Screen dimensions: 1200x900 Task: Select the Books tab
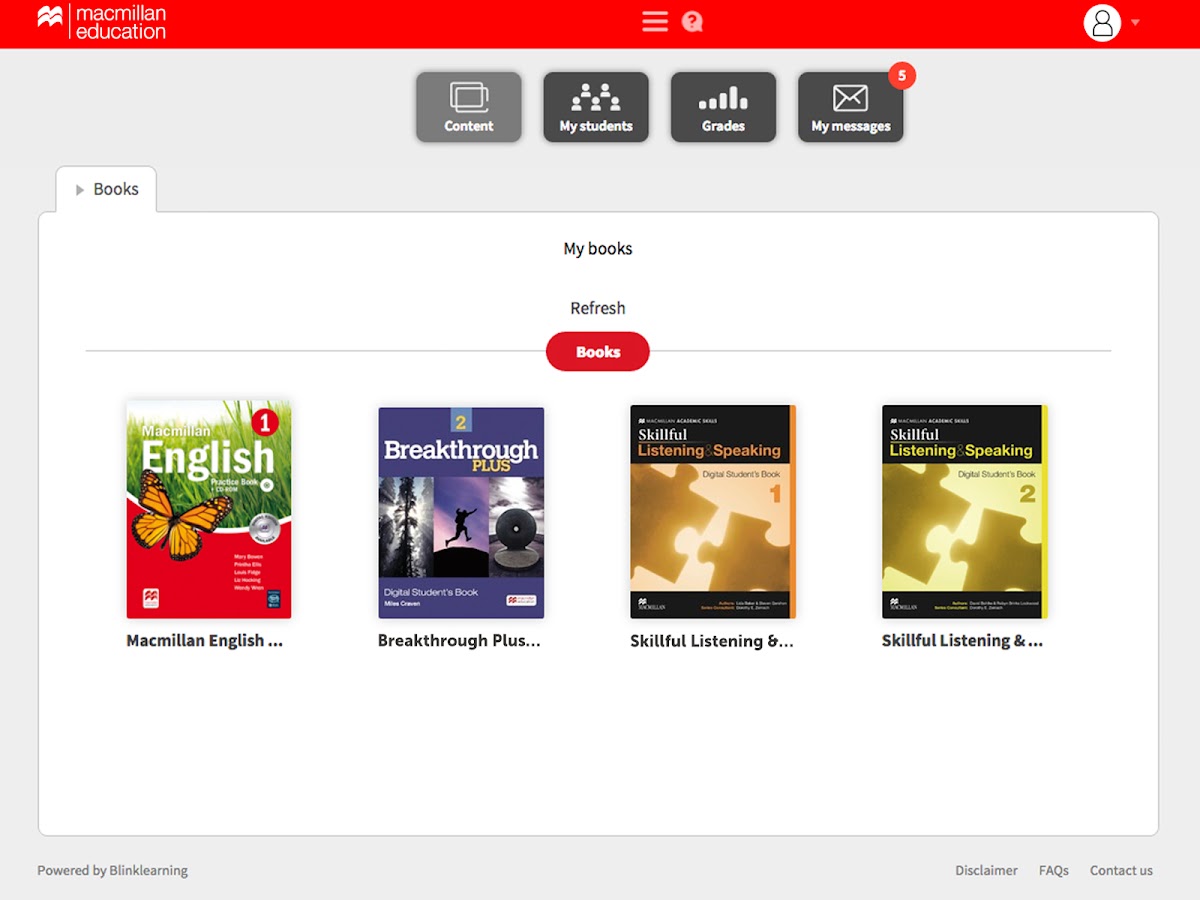click(116, 189)
